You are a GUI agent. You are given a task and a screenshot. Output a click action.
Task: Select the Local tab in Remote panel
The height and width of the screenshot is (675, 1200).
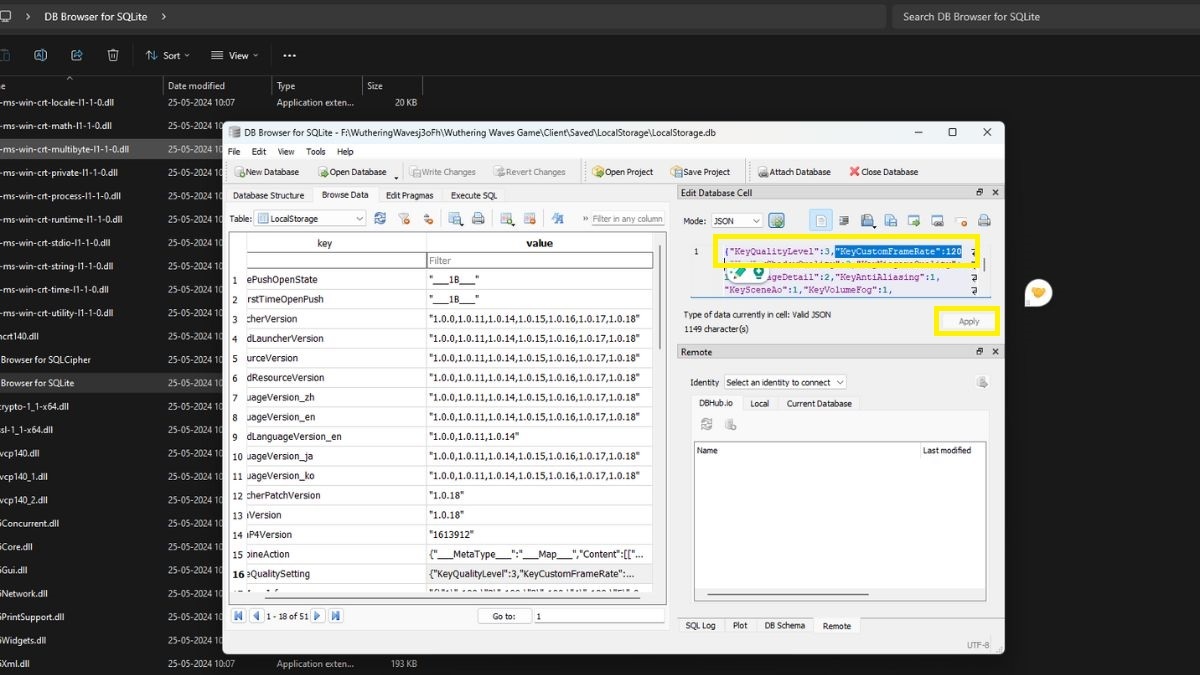point(759,403)
